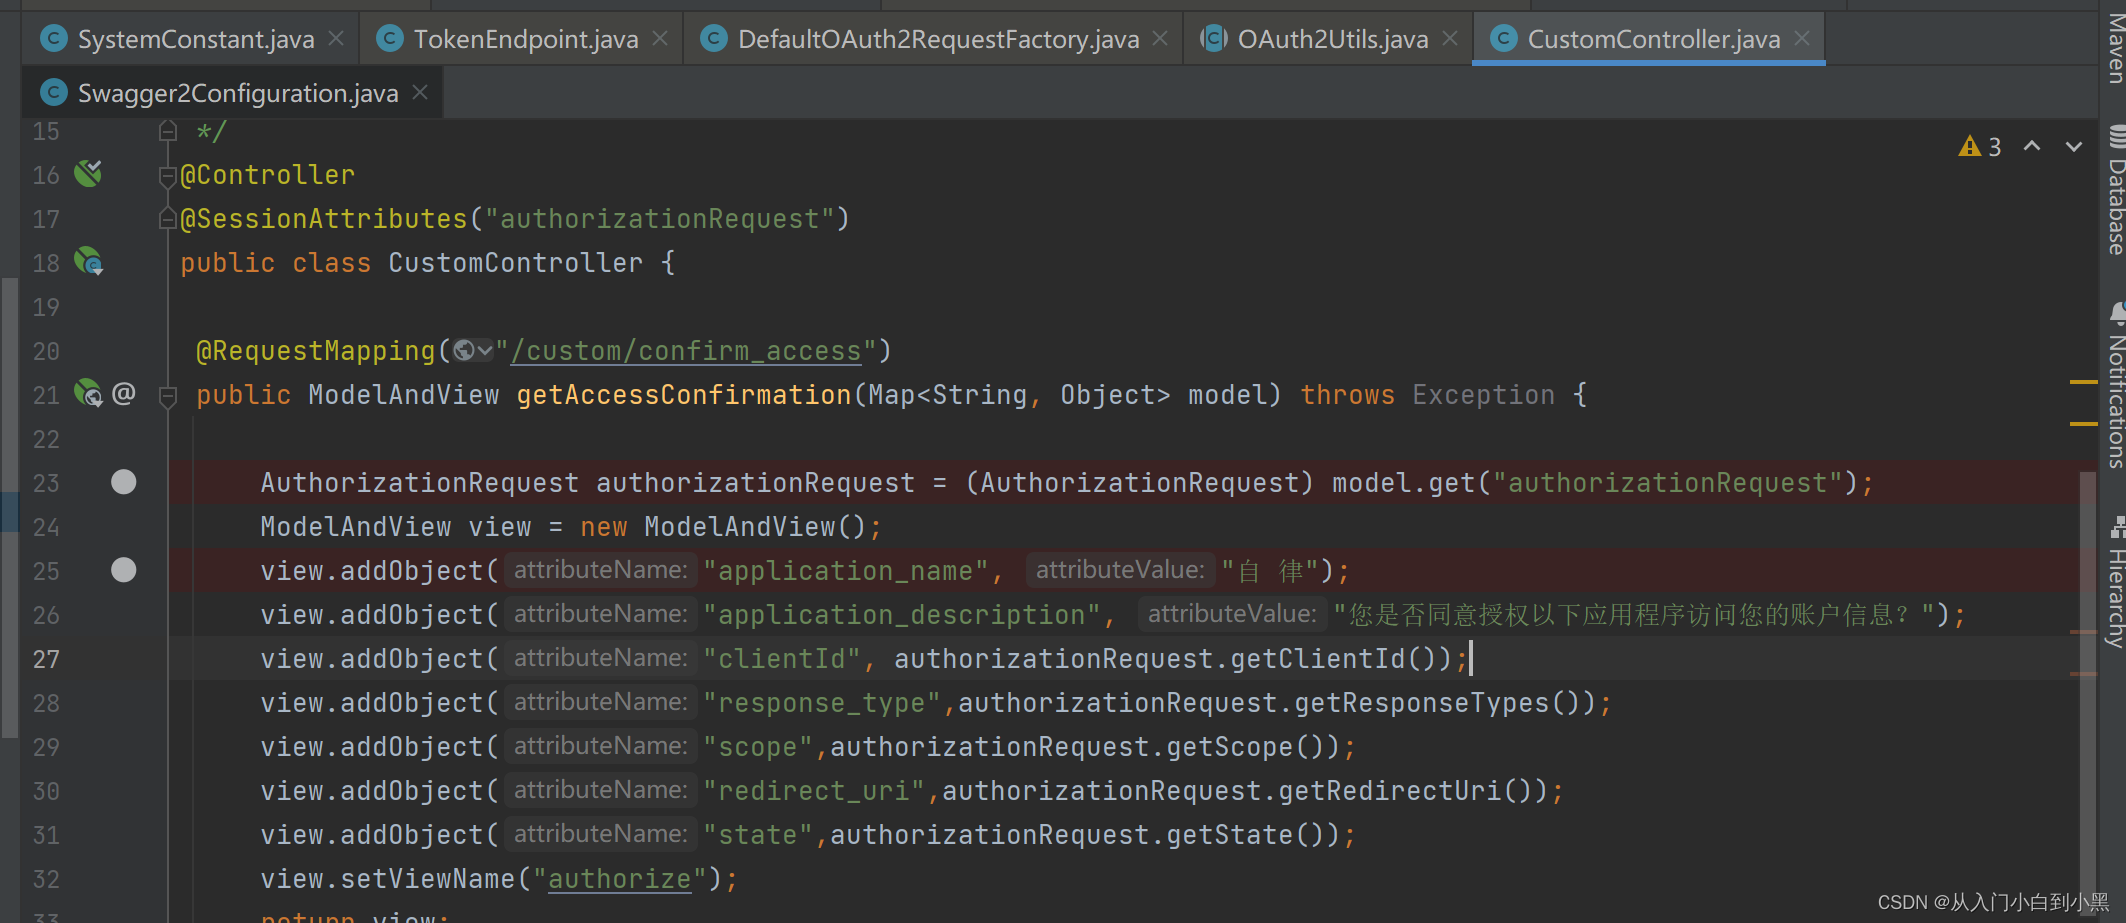This screenshot has height=923, width=2126.
Task: Collapse the annotation fold at @Controller line
Action: (x=168, y=176)
